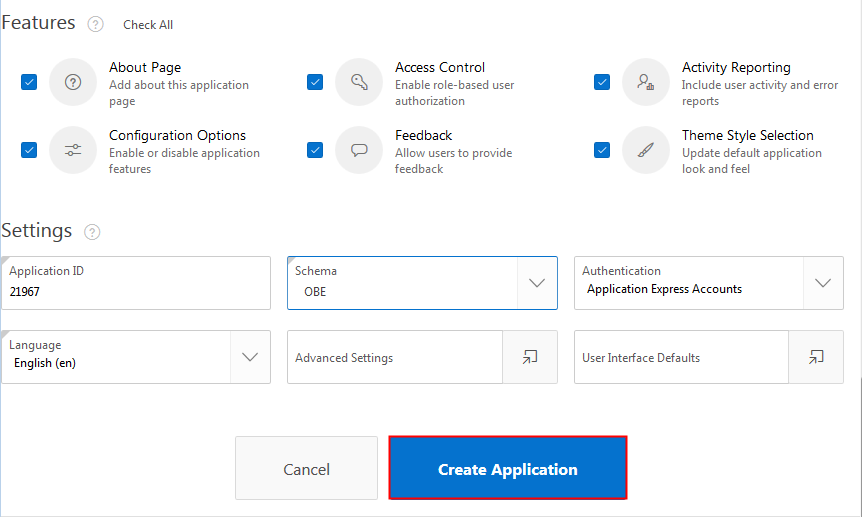Click the Configuration Options sliders icon
The width and height of the screenshot is (862, 517).
(73, 150)
